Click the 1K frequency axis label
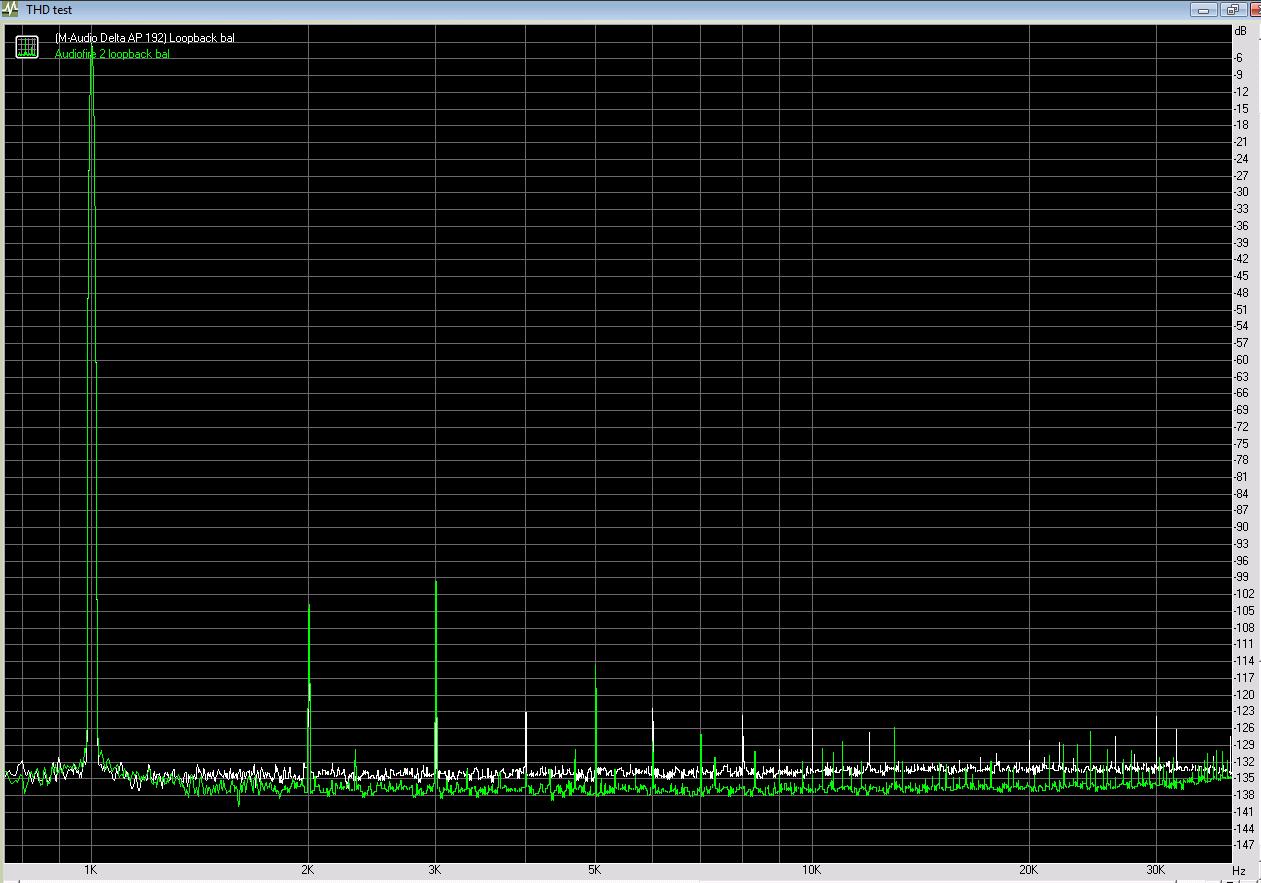Screen dimensions: 1261x883 click(90, 870)
